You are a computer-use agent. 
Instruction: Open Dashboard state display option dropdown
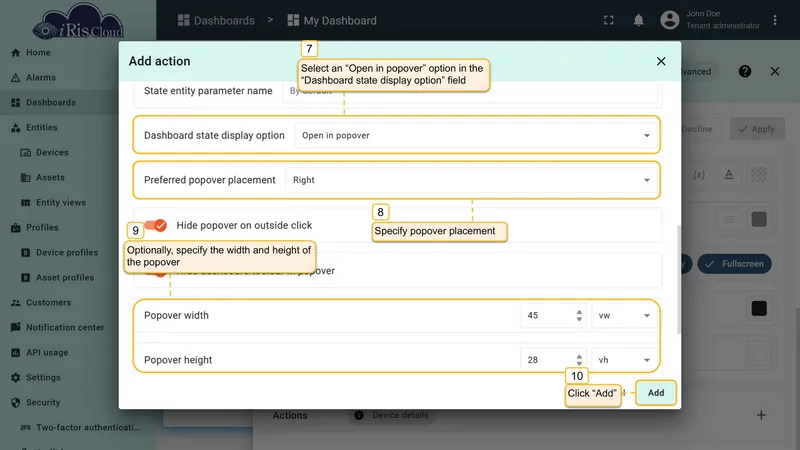pyautogui.click(x=476, y=135)
